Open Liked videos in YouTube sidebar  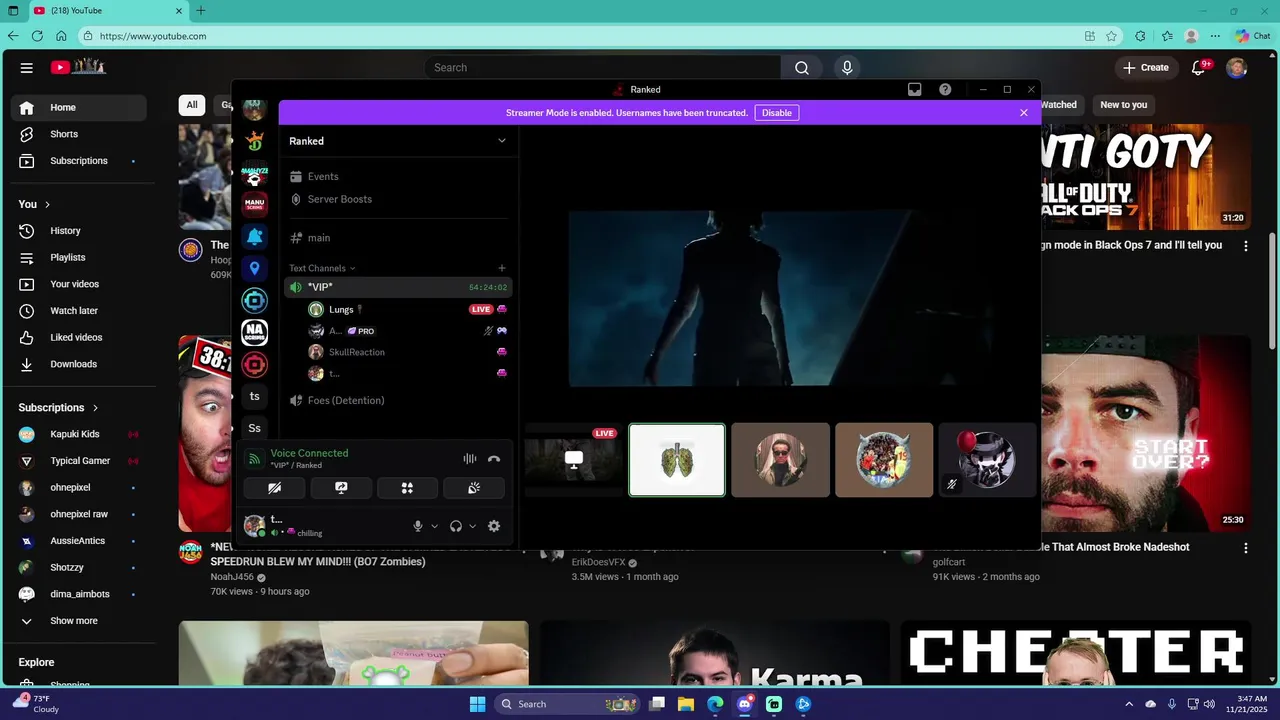click(x=79, y=337)
